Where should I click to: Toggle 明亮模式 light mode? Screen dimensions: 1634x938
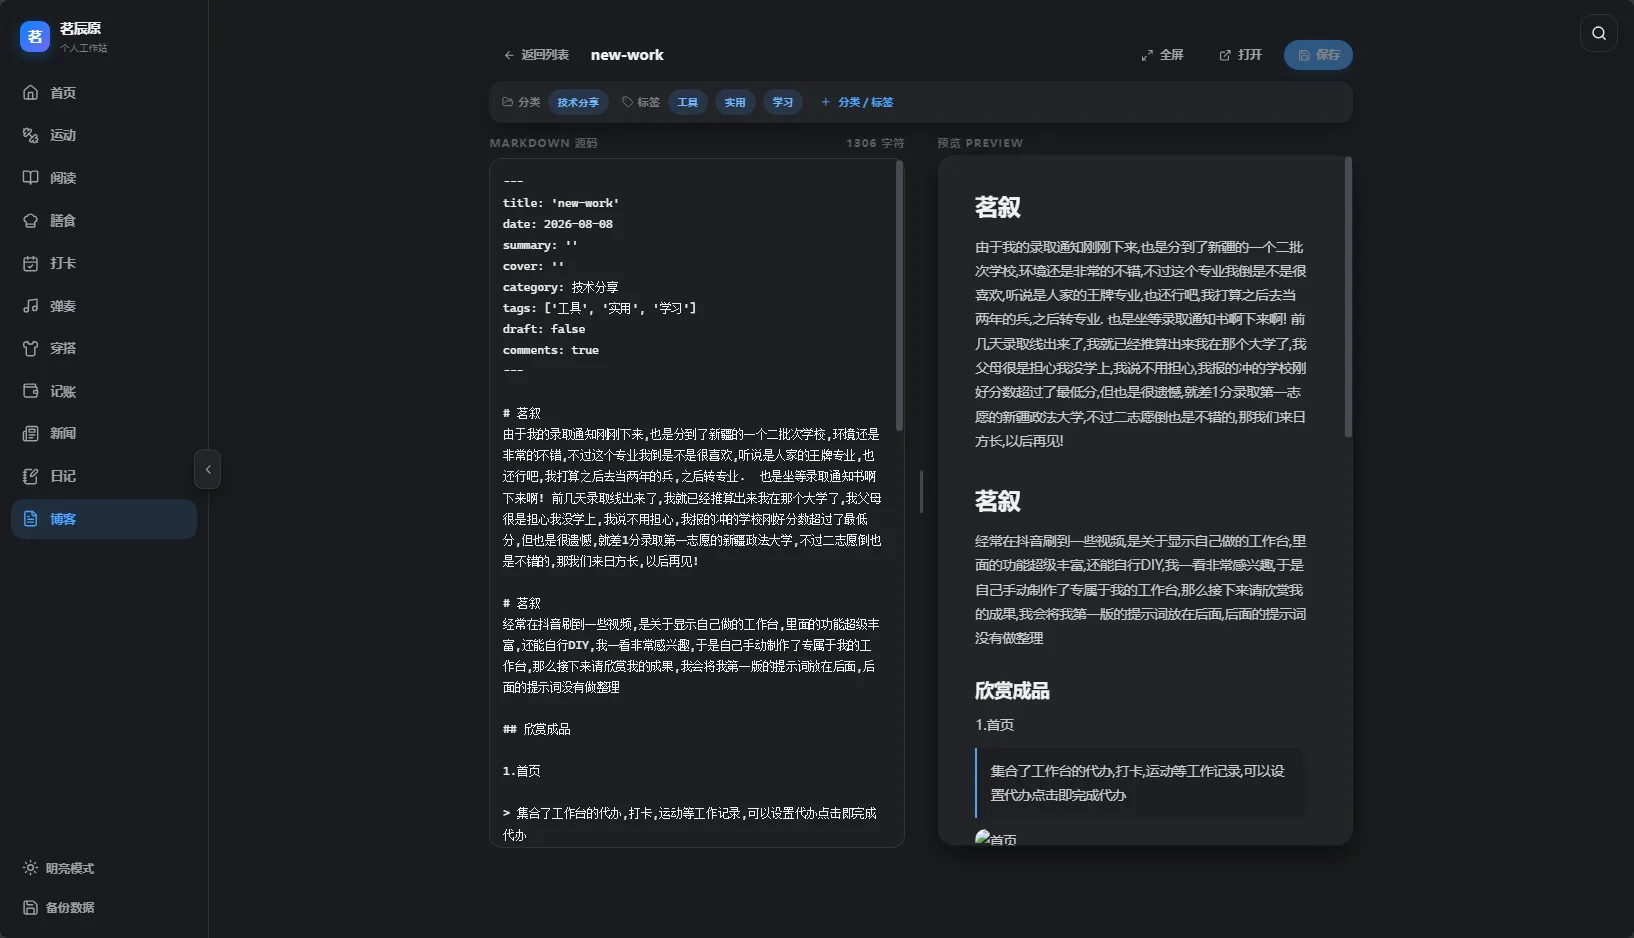(x=58, y=868)
